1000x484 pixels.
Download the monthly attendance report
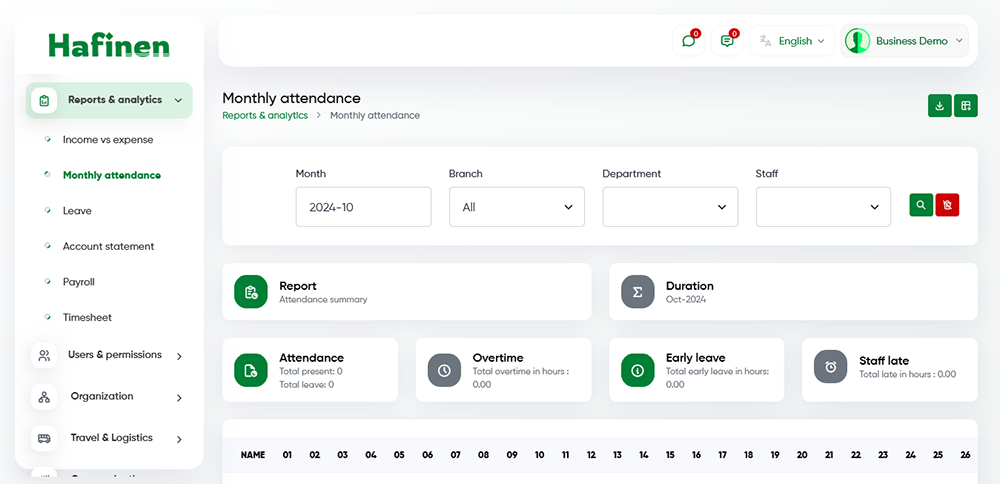click(x=939, y=106)
